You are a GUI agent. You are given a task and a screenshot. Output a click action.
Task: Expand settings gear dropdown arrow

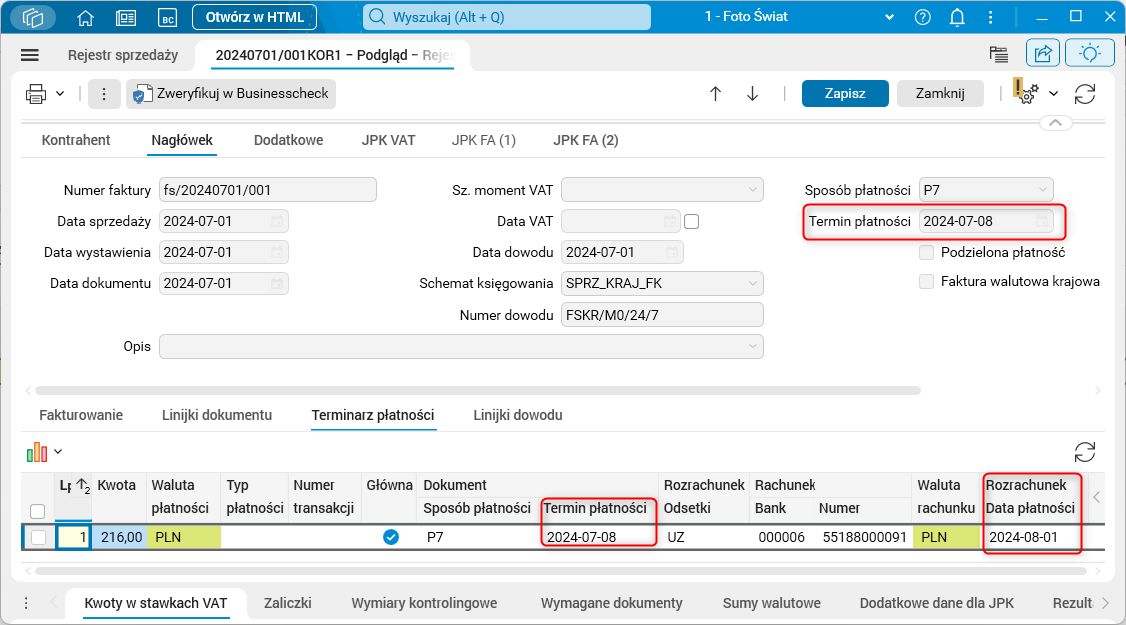(x=1053, y=93)
